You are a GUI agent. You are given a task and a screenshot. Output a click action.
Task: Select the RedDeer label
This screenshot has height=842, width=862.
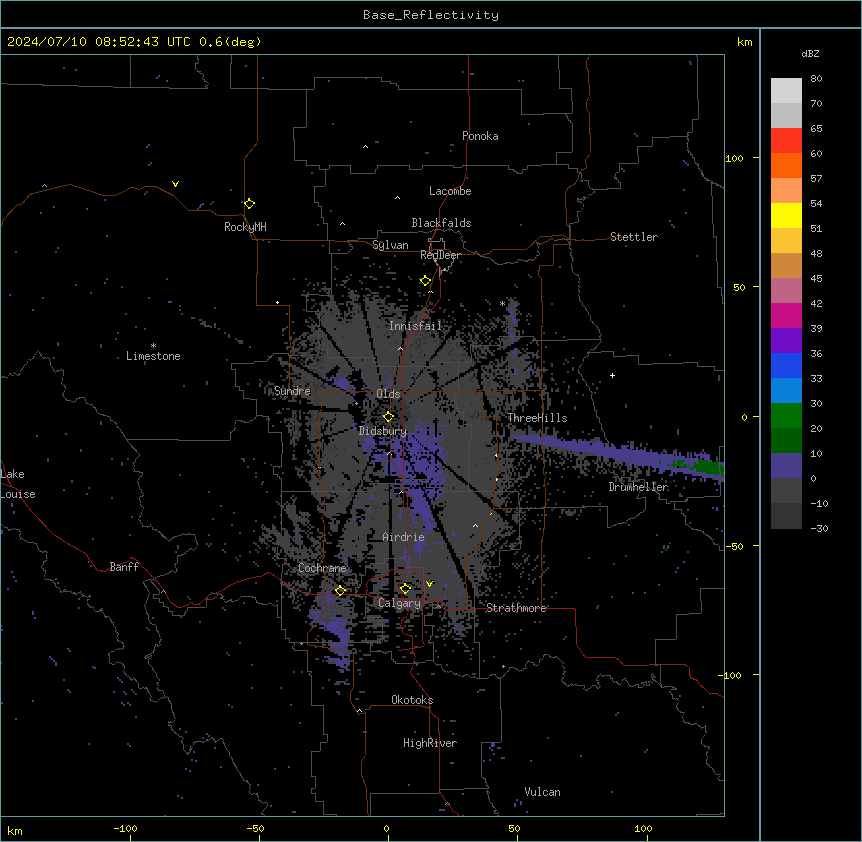440,255
